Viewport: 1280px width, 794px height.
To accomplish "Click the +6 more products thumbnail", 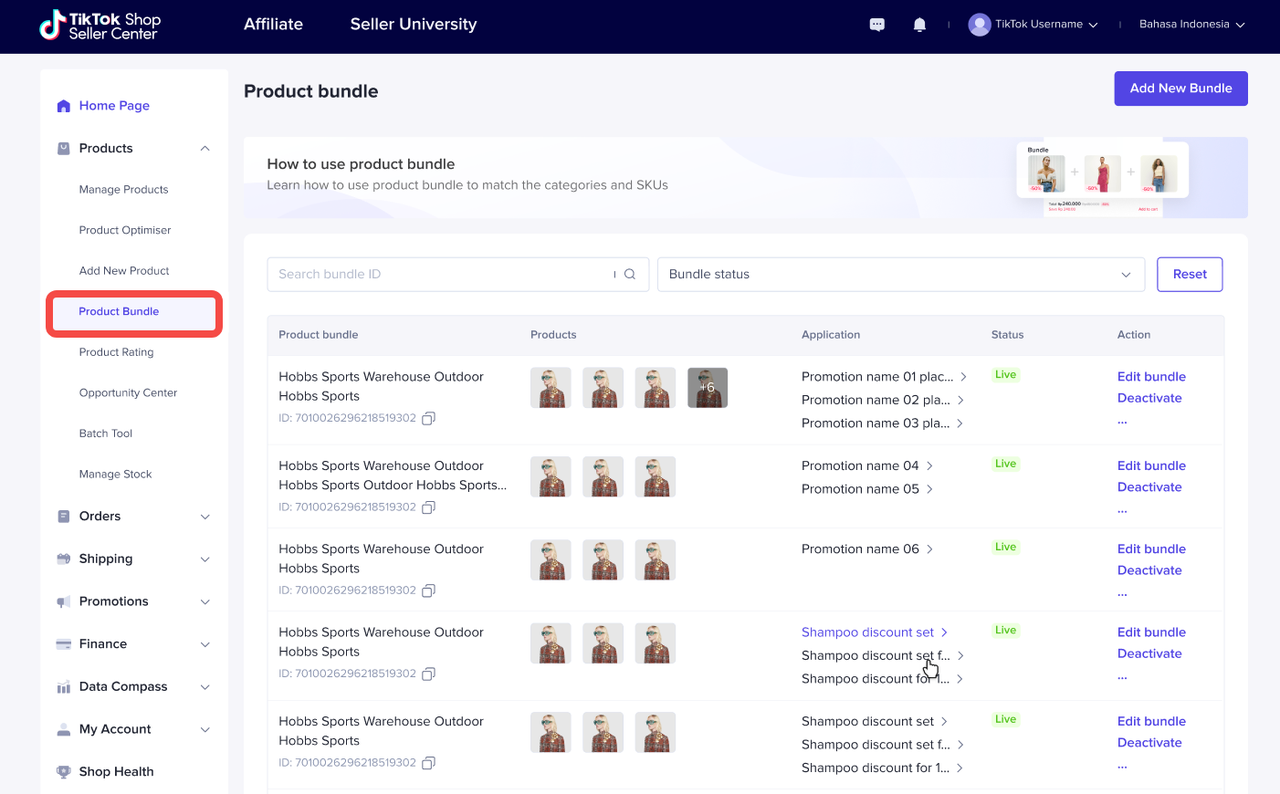I will pyautogui.click(x=707, y=388).
